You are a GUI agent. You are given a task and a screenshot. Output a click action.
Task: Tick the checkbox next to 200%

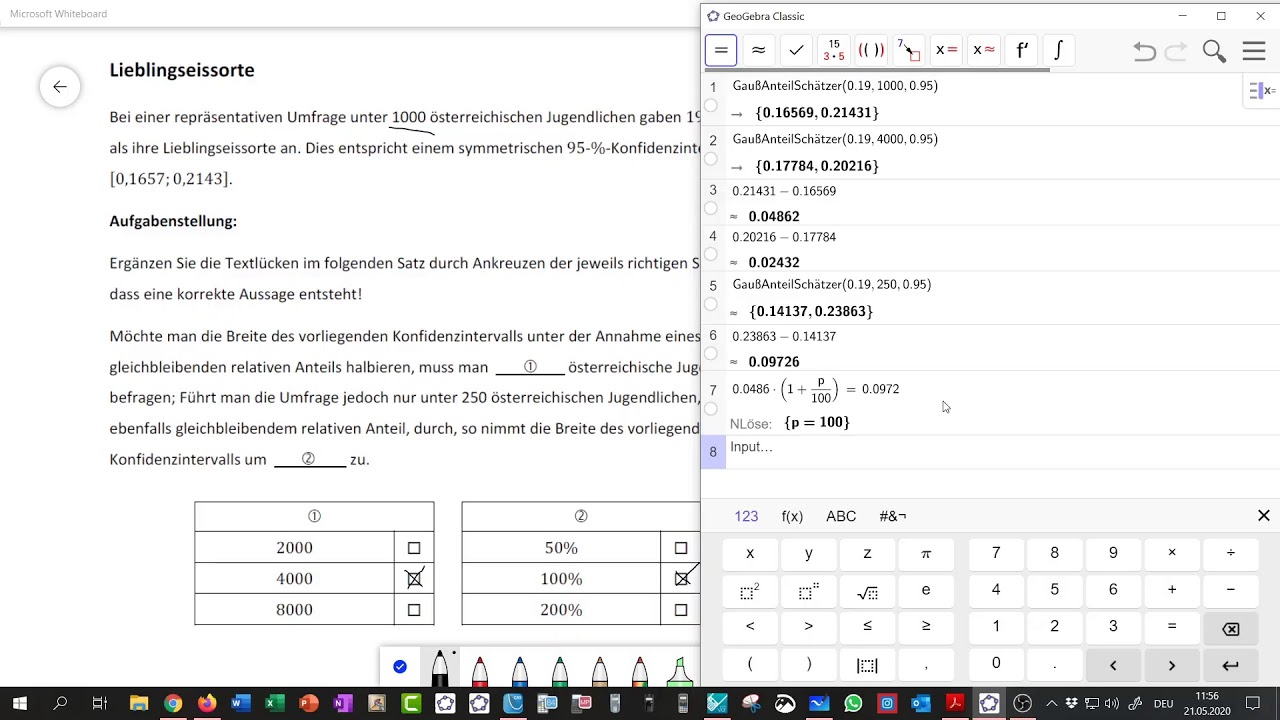(681, 610)
